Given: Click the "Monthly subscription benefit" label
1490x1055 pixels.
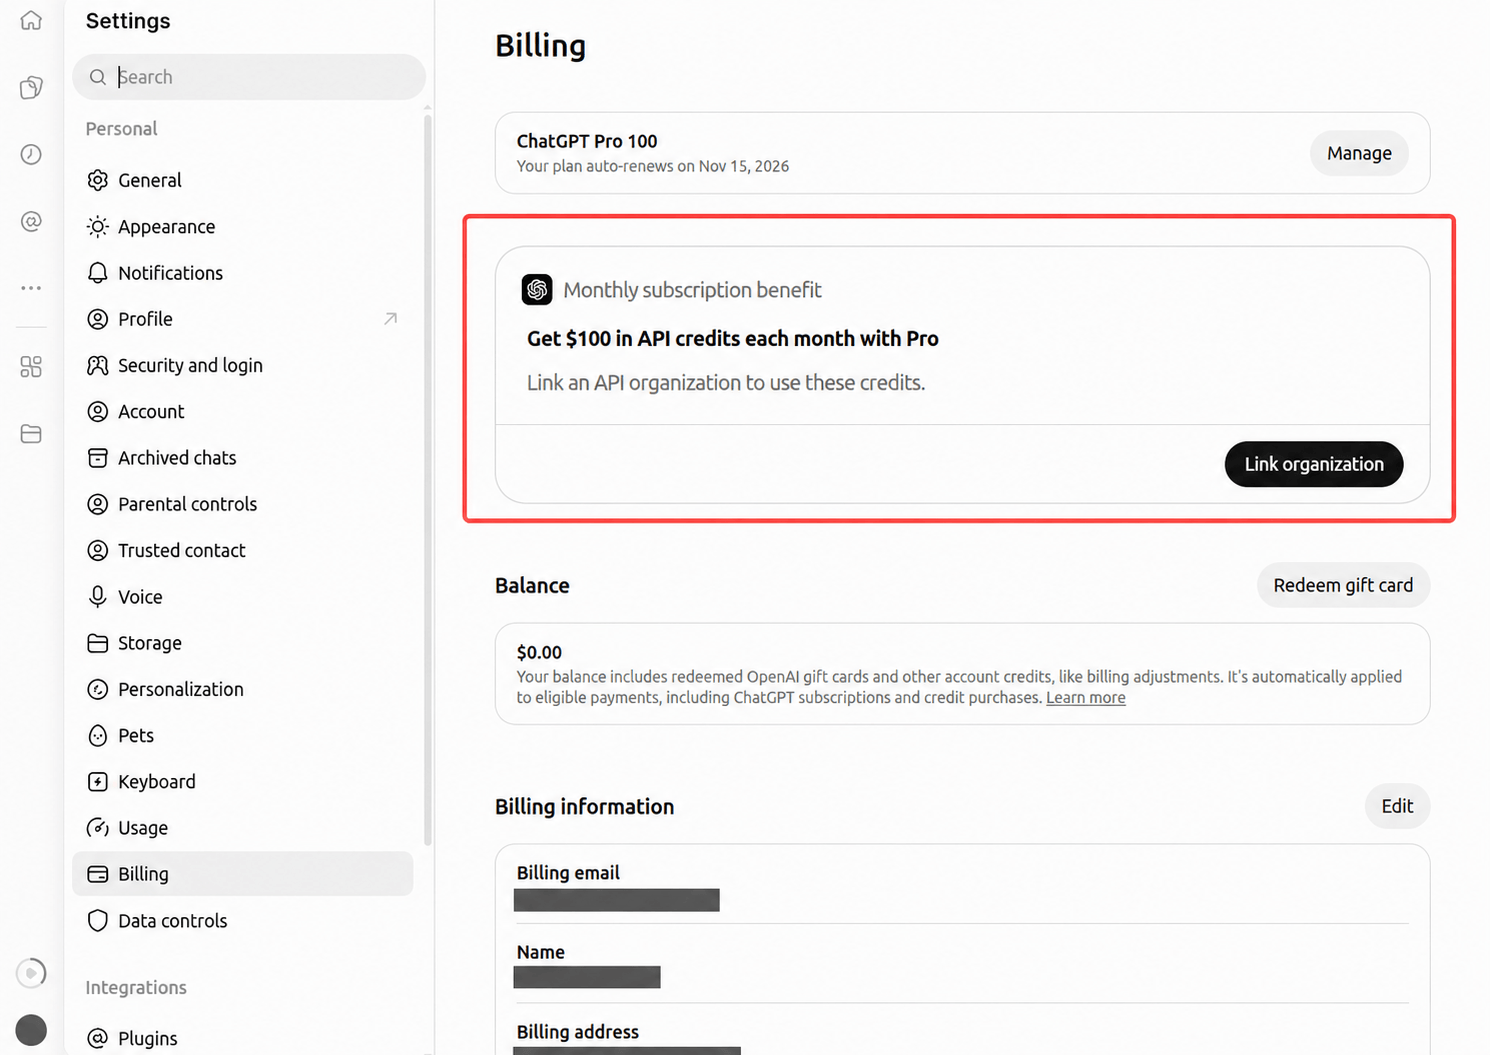Looking at the screenshot, I should click(x=692, y=290).
